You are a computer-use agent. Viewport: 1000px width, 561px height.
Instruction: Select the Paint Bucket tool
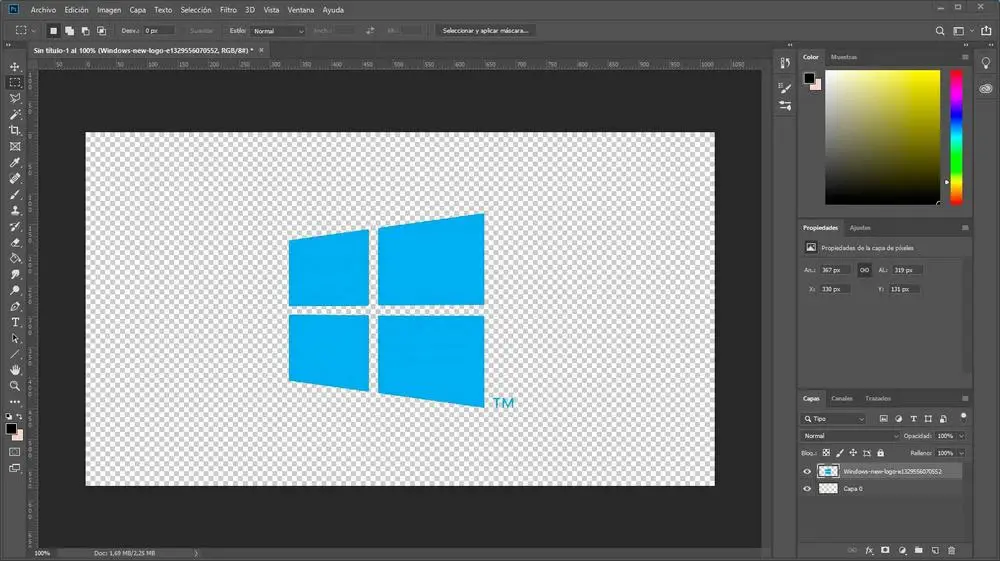coord(15,258)
